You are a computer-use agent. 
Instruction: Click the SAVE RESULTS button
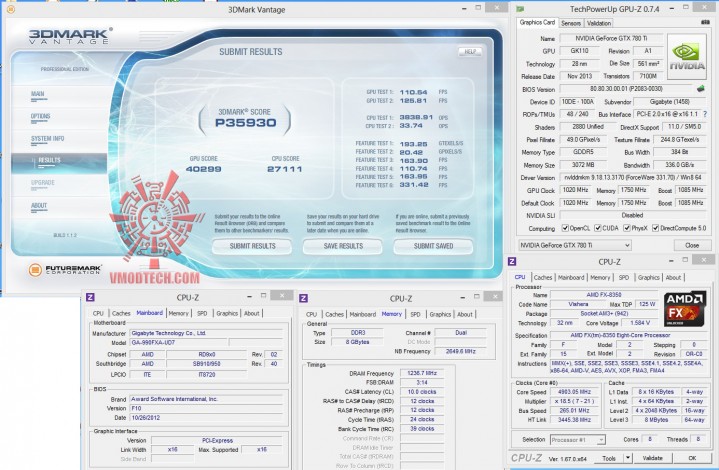(x=343, y=246)
